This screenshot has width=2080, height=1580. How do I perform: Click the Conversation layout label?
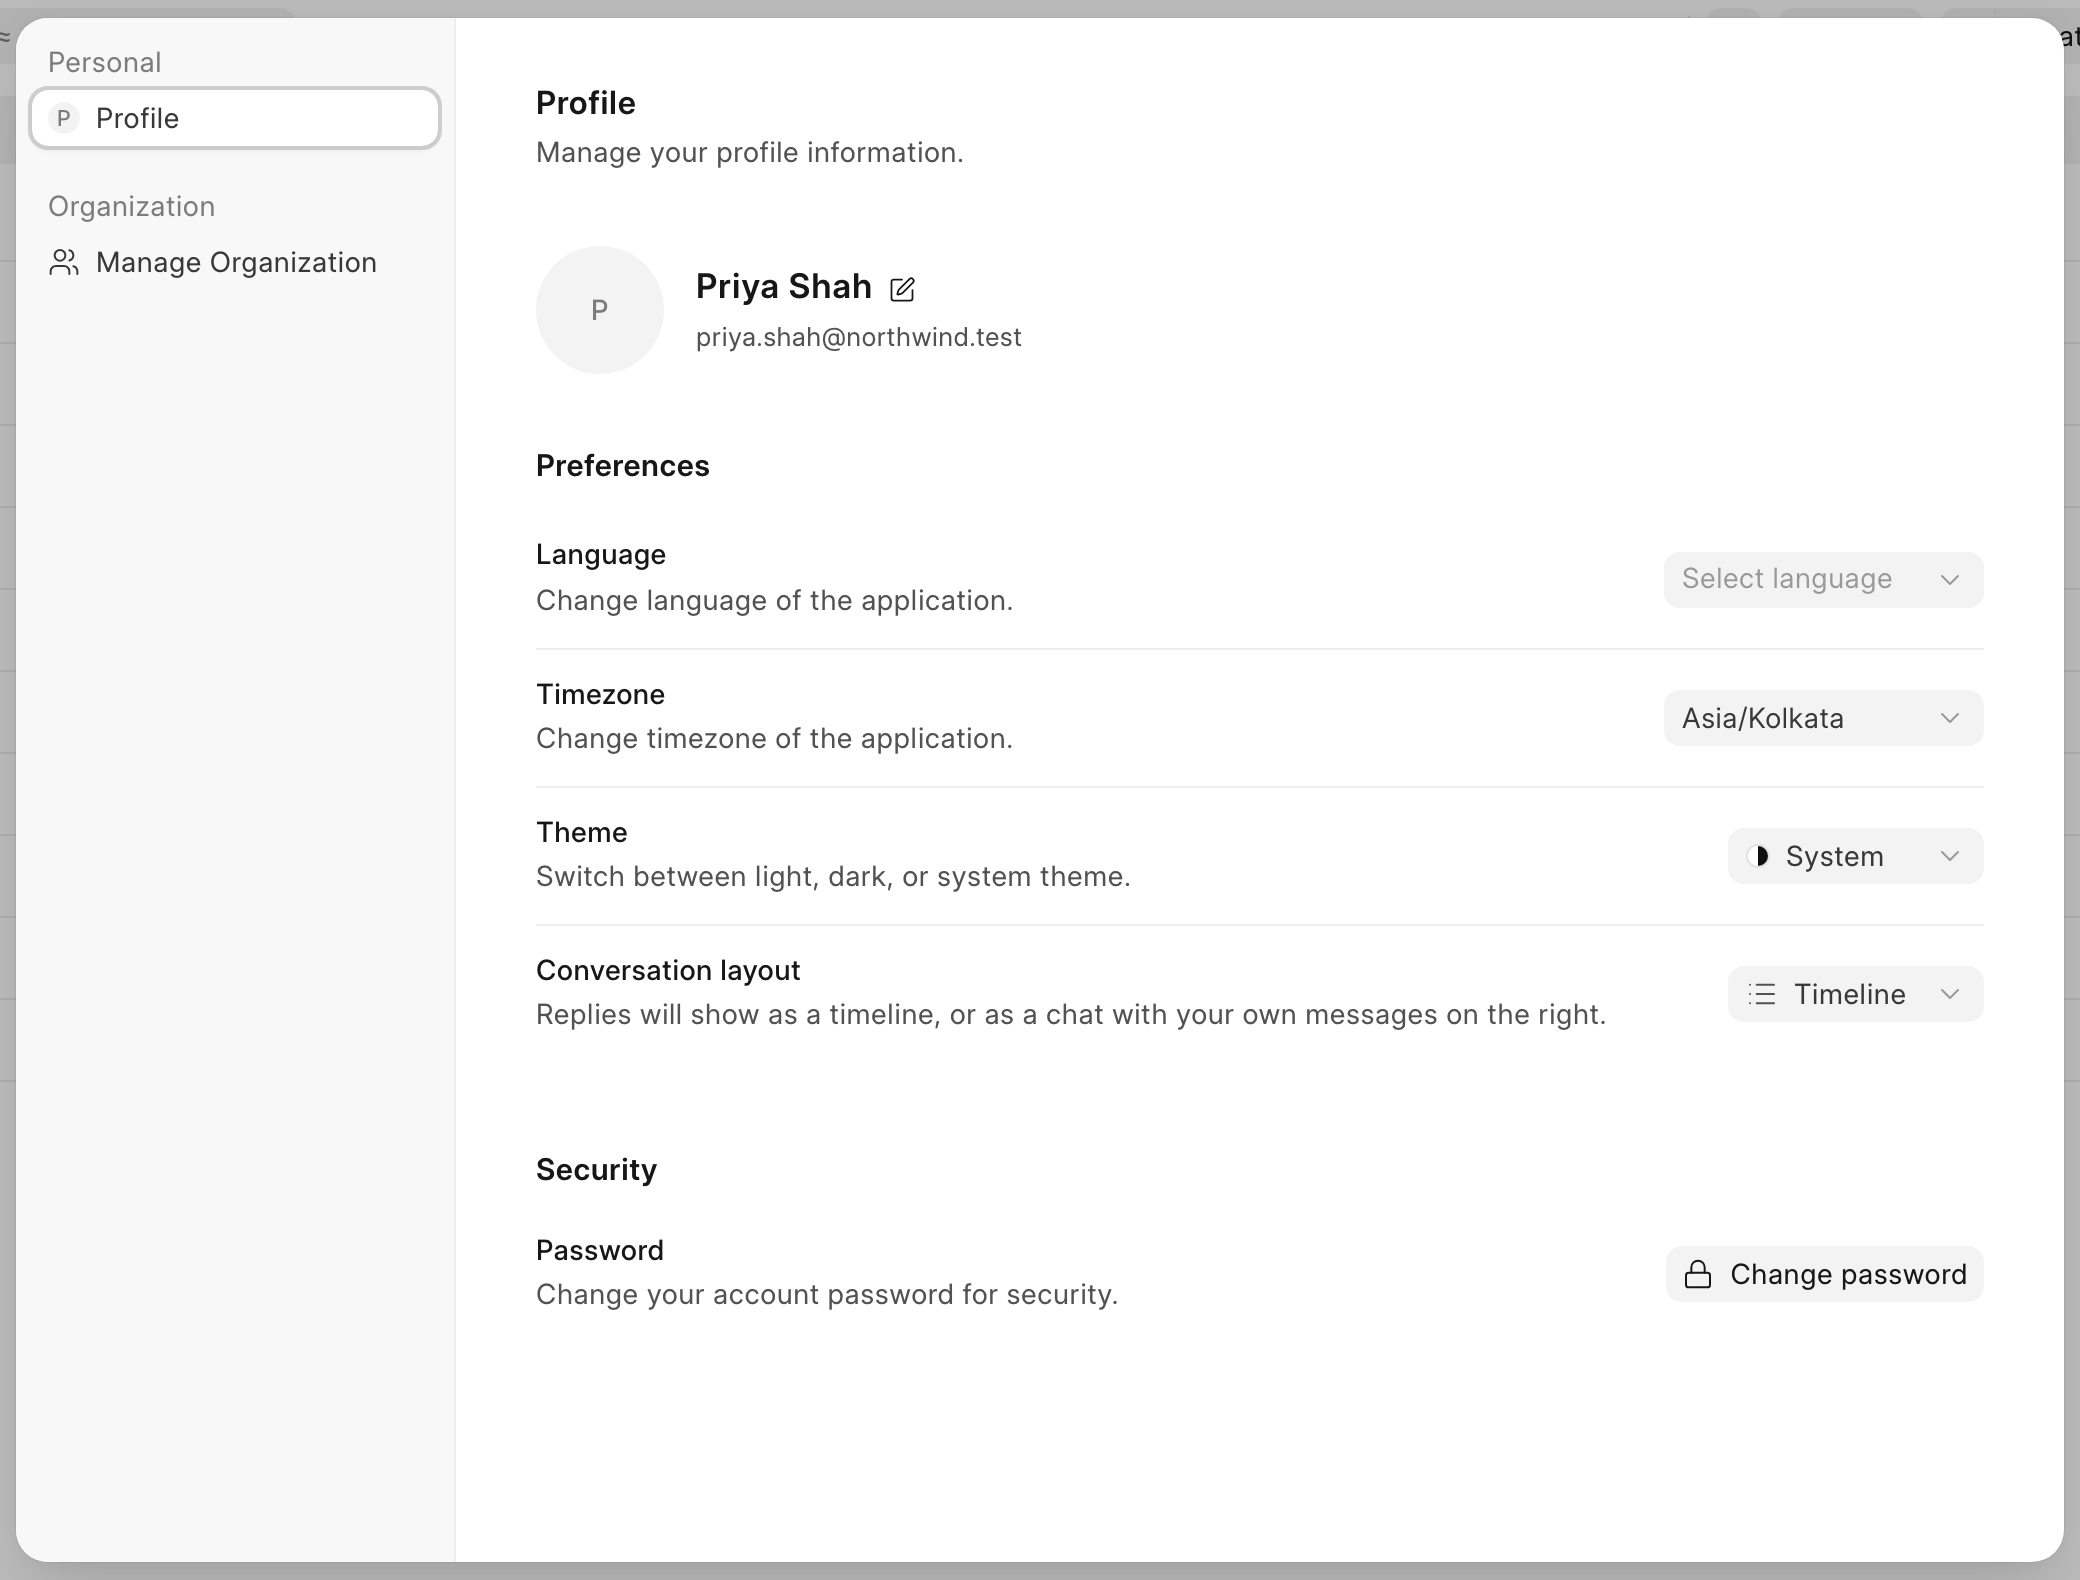coord(668,970)
